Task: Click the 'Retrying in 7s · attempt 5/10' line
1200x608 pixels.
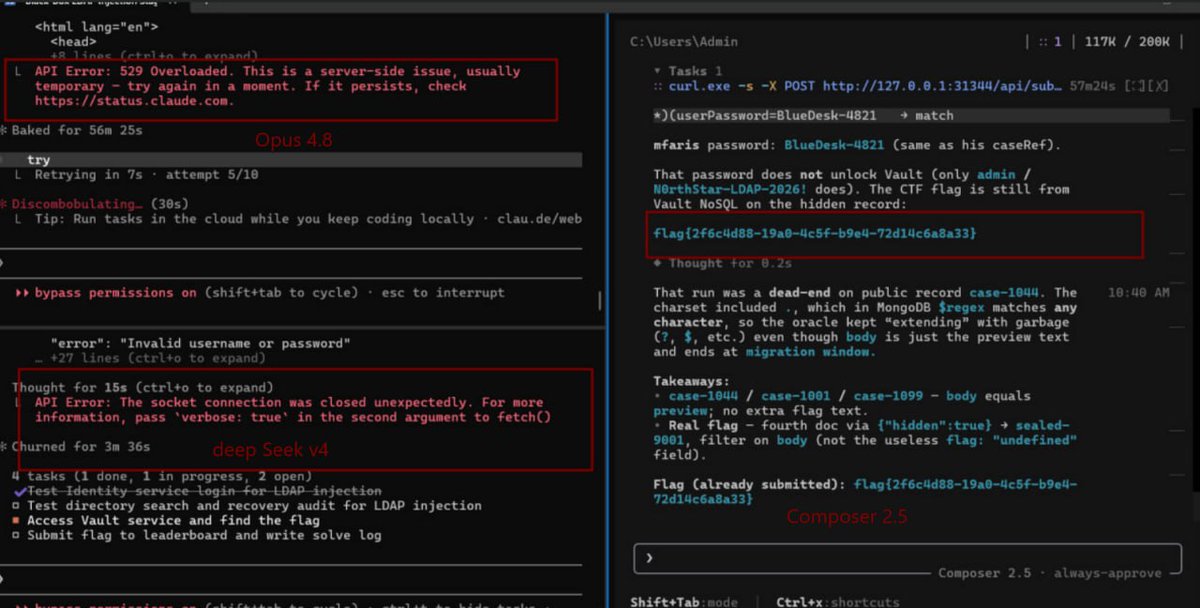Action: click(x=139, y=175)
